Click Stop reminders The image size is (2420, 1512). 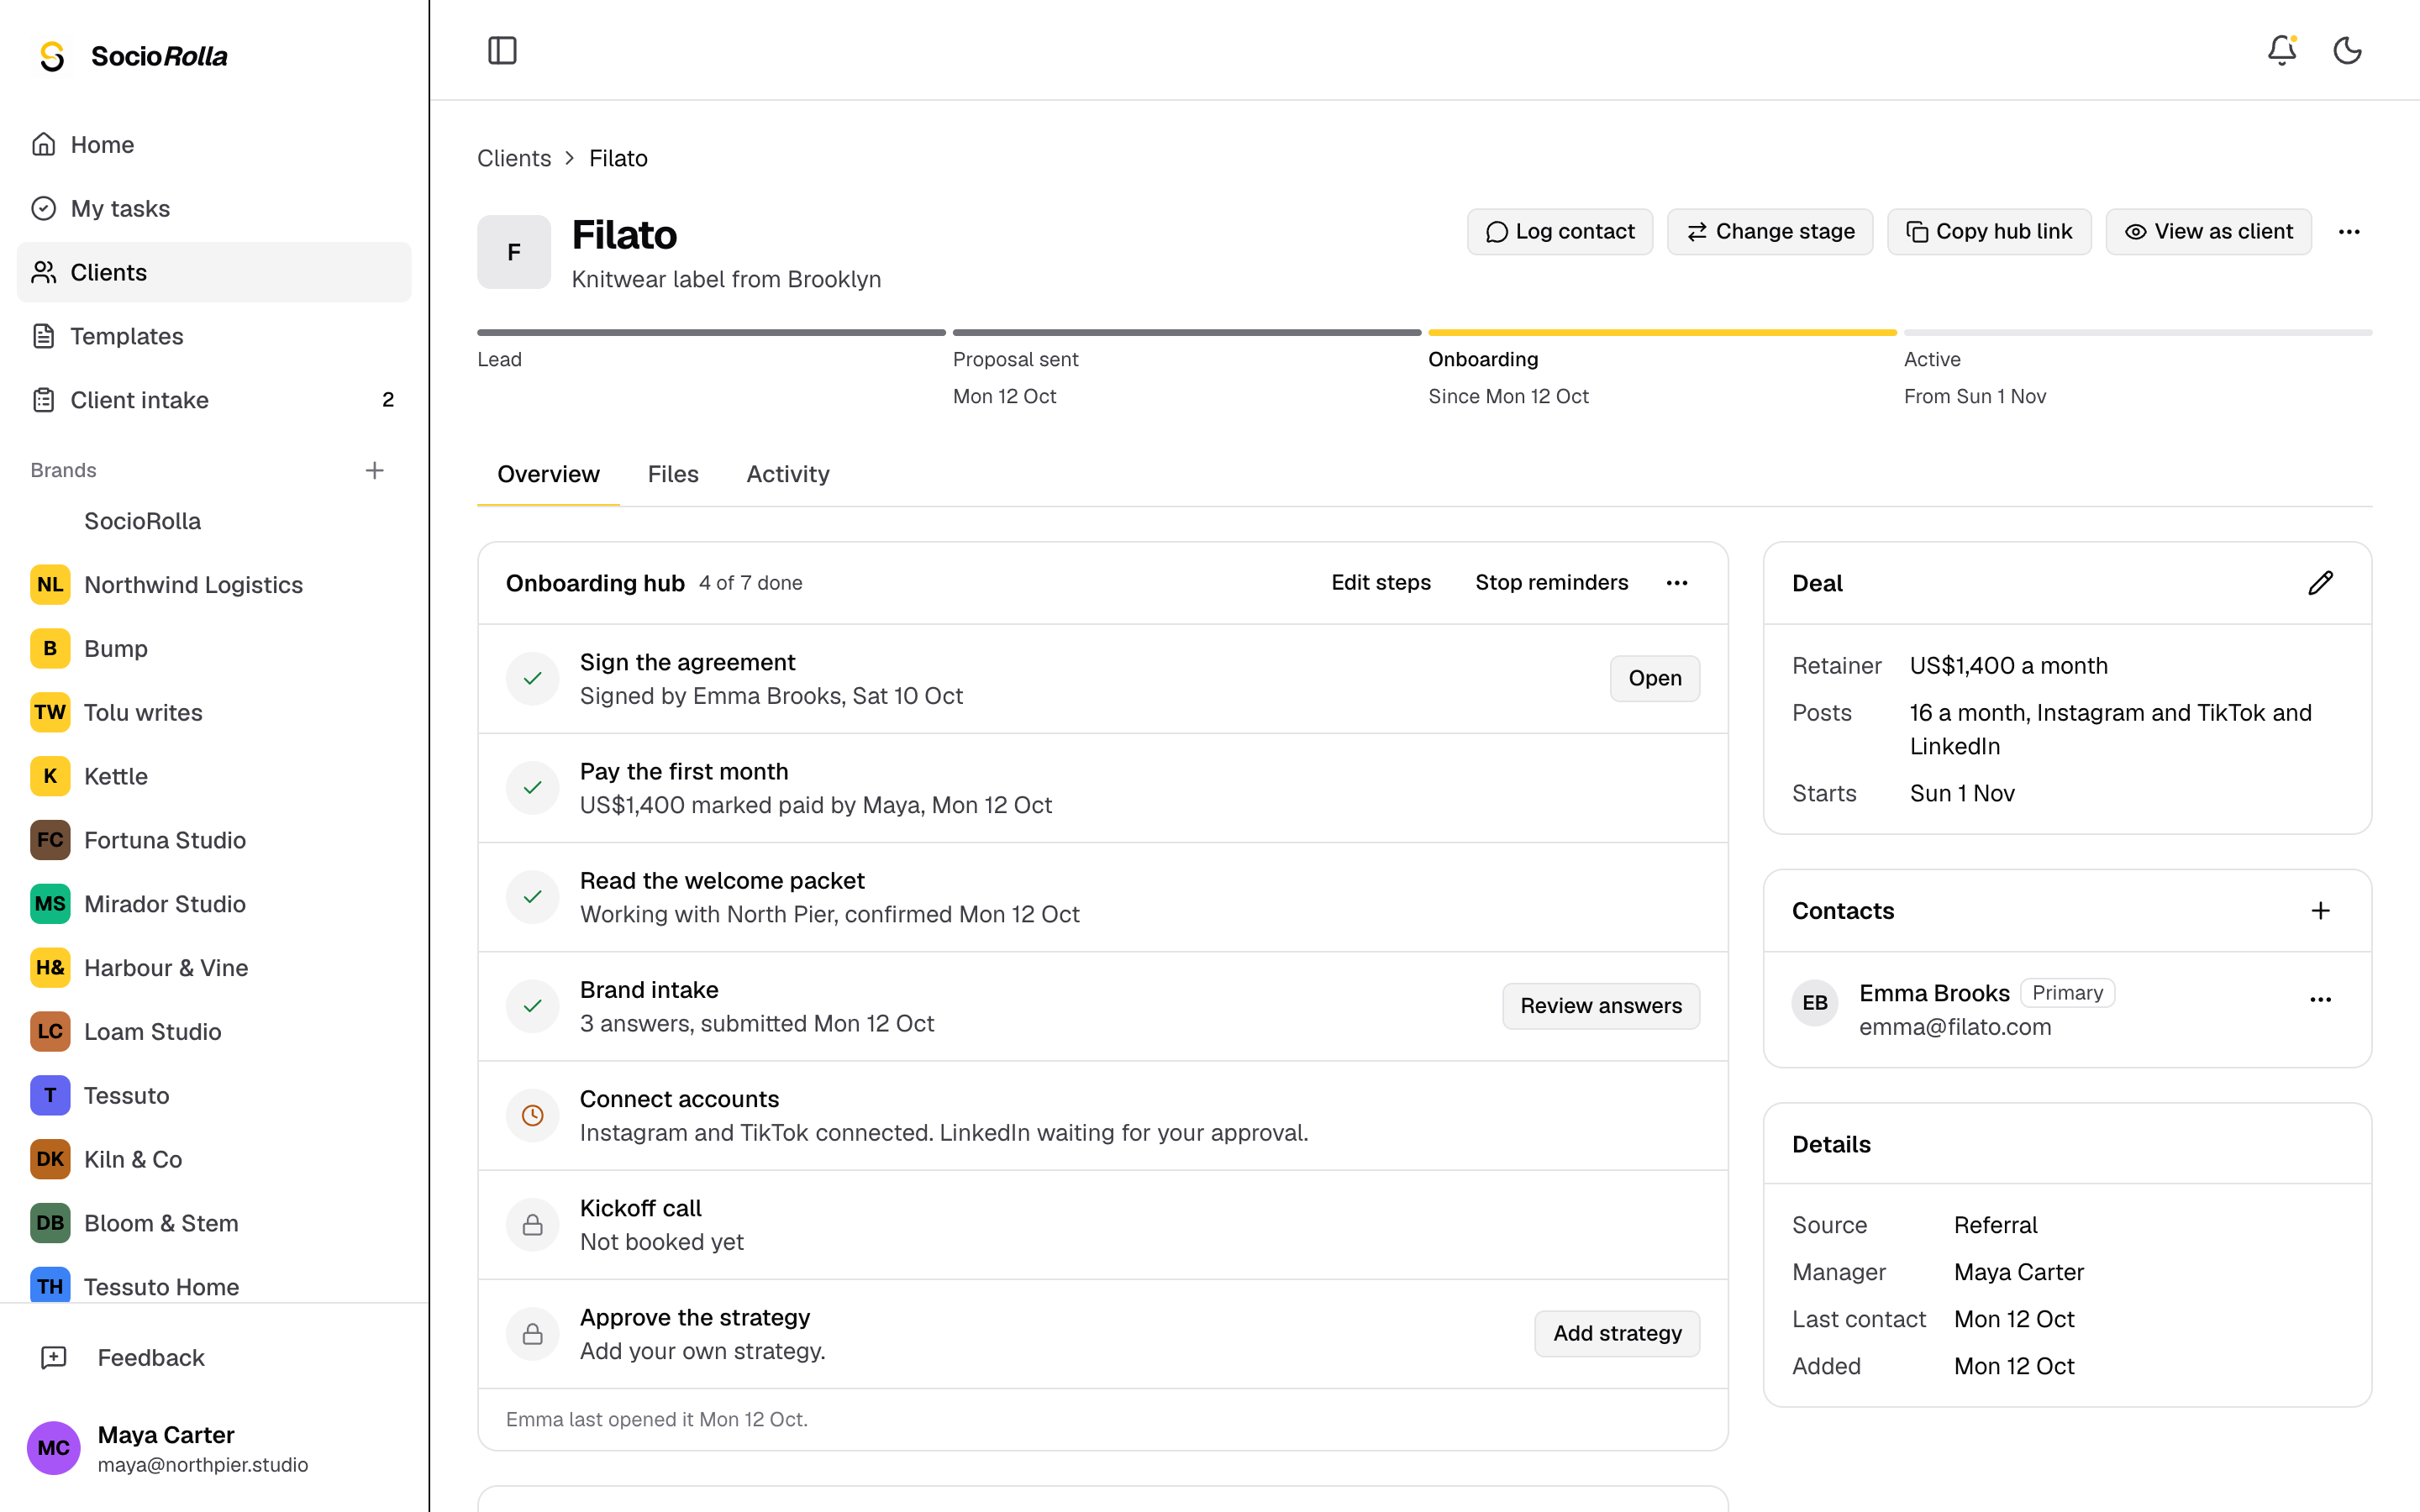click(1552, 583)
